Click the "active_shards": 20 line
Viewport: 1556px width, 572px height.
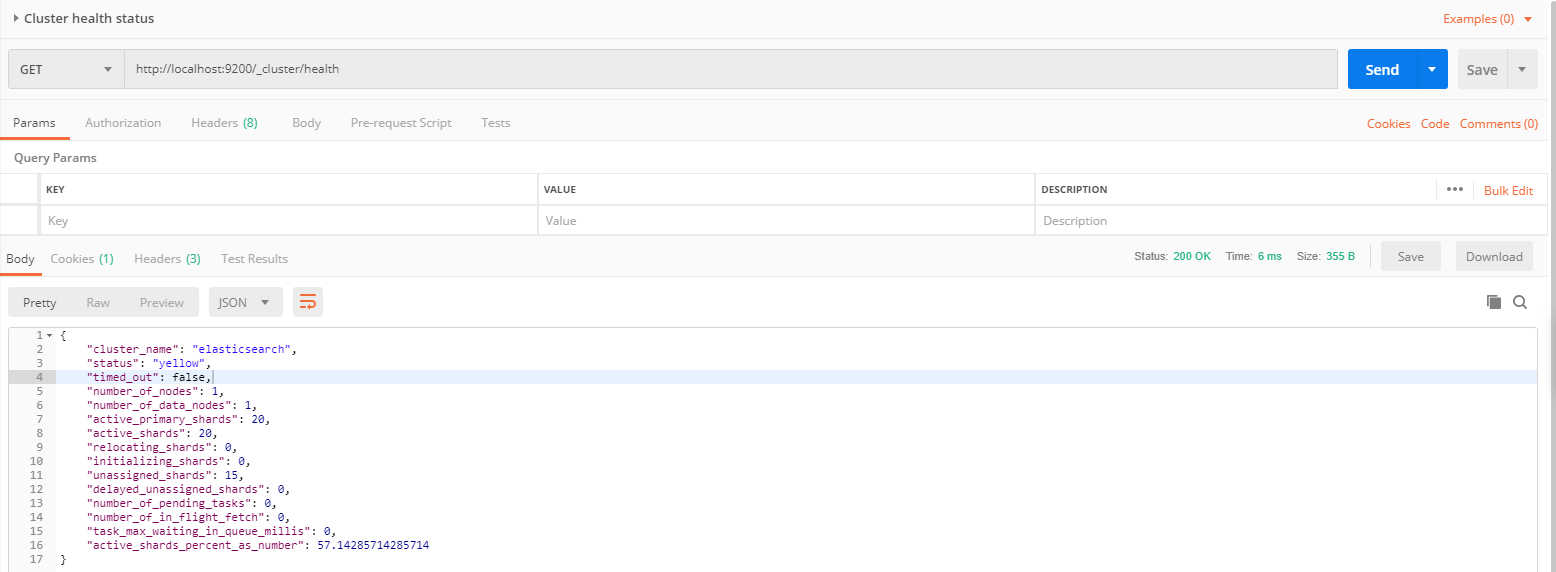coord(152,433)
